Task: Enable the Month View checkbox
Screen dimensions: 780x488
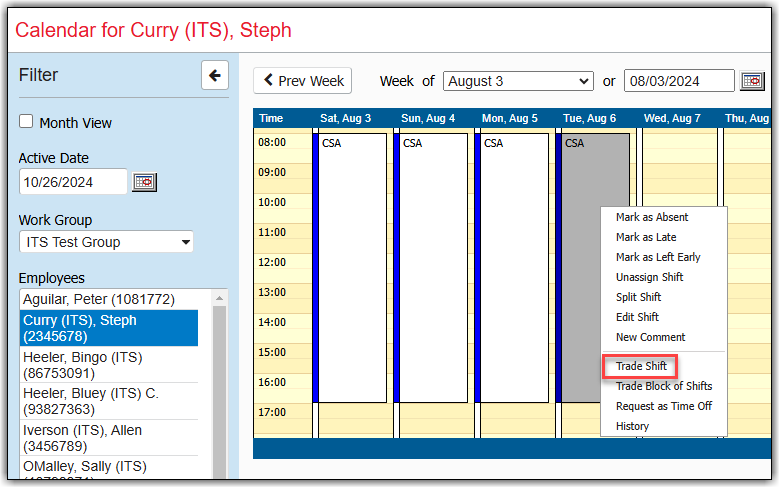Action: pyautogui.click(x=26, y=122)
